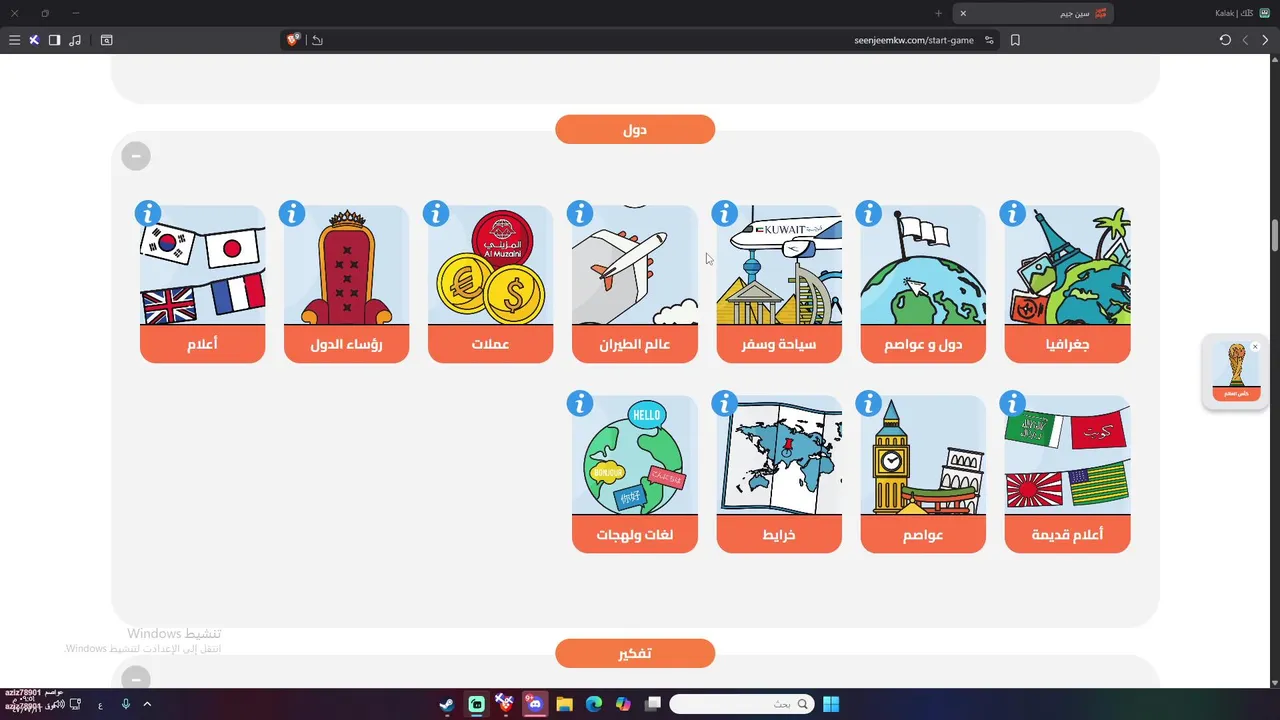Collapse the تفكير section with minus button
Viewport: 1280px width, 720px height.
pos(136,679)
